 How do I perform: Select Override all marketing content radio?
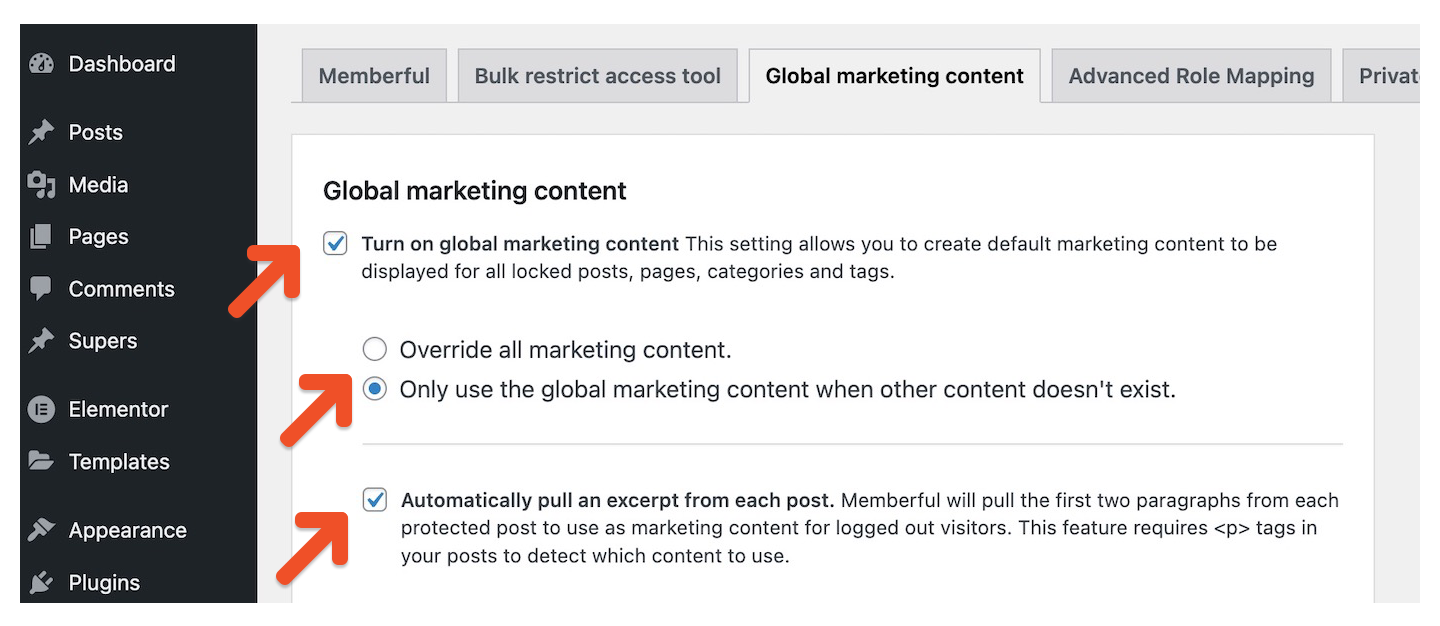(374, 349)
